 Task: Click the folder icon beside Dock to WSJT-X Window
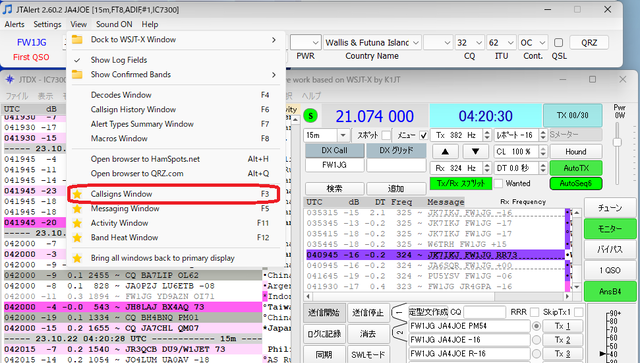pyautogui.click(x=77, y=40)
